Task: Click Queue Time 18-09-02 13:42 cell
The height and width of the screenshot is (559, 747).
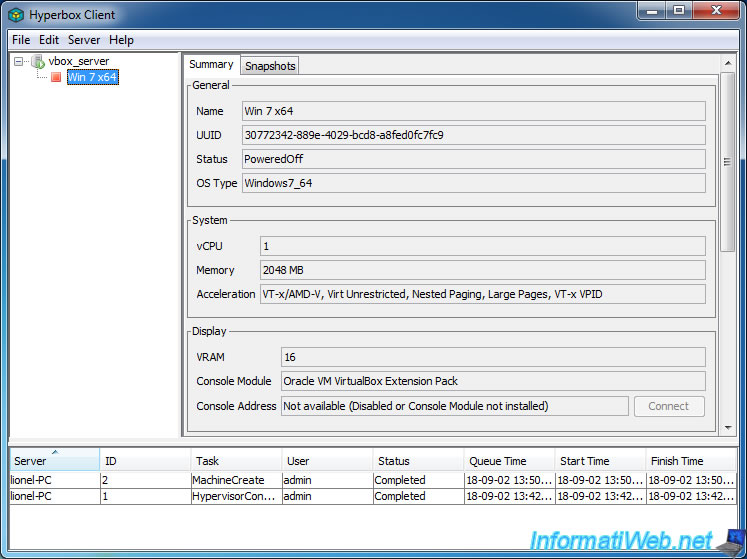Action: [509, 496]
